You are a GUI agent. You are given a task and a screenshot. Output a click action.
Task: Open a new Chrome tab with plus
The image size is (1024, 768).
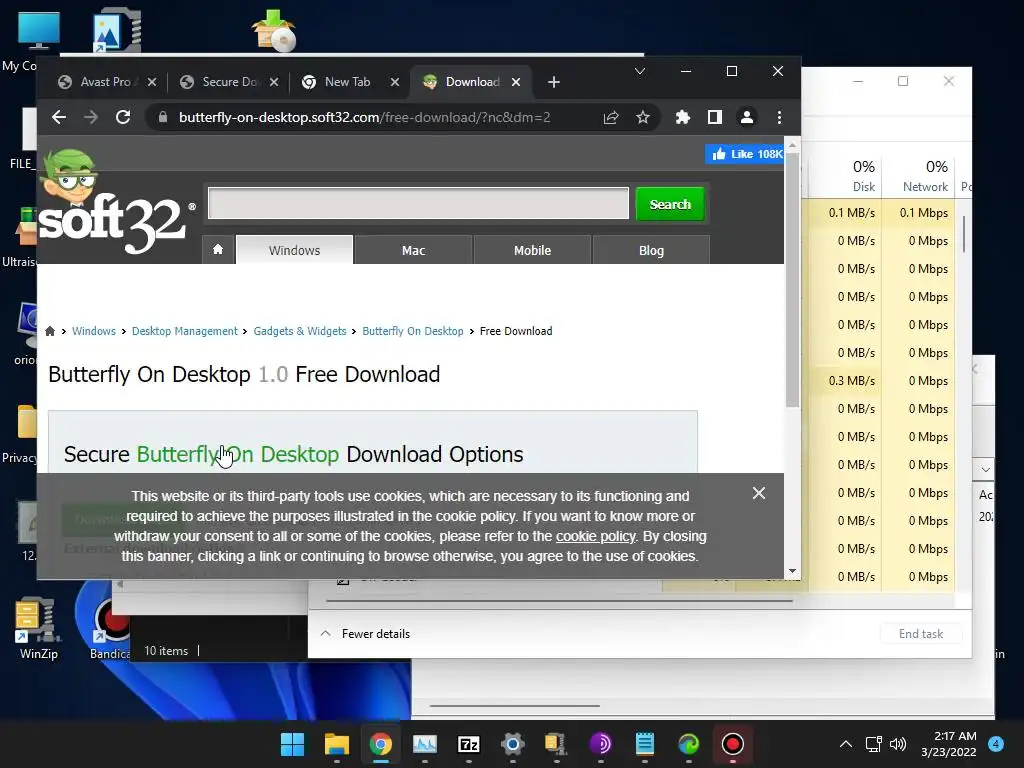(554, 82)
